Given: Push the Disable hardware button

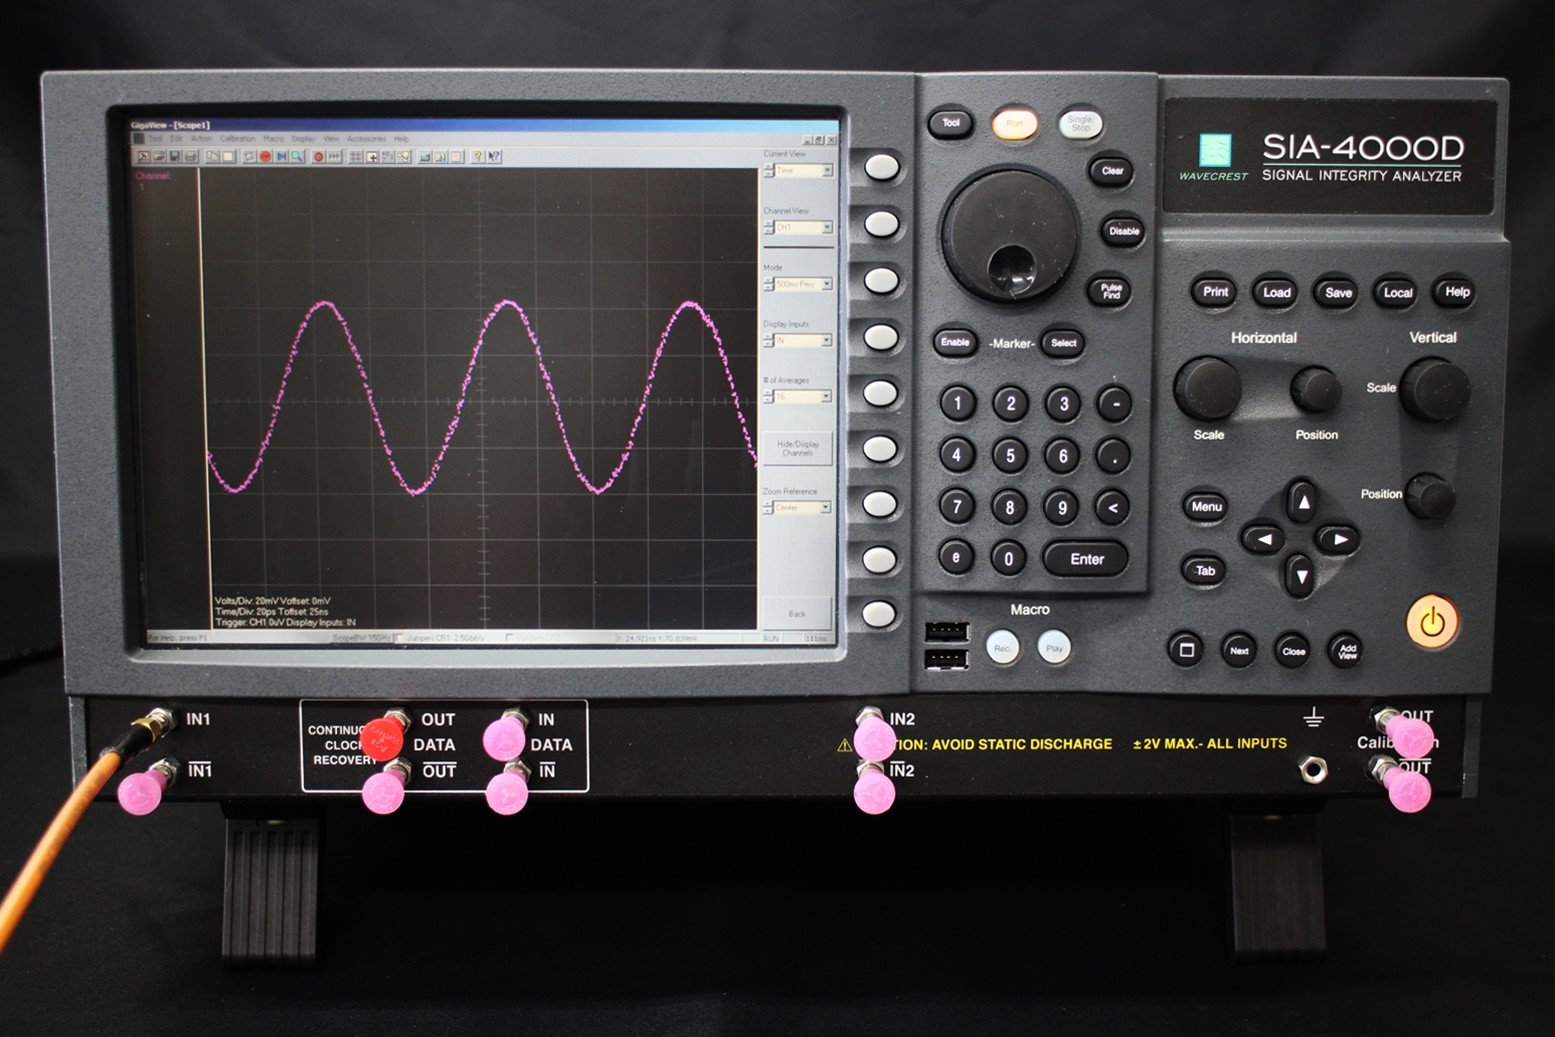Looking at the screenshot, I should (1123, 231).
